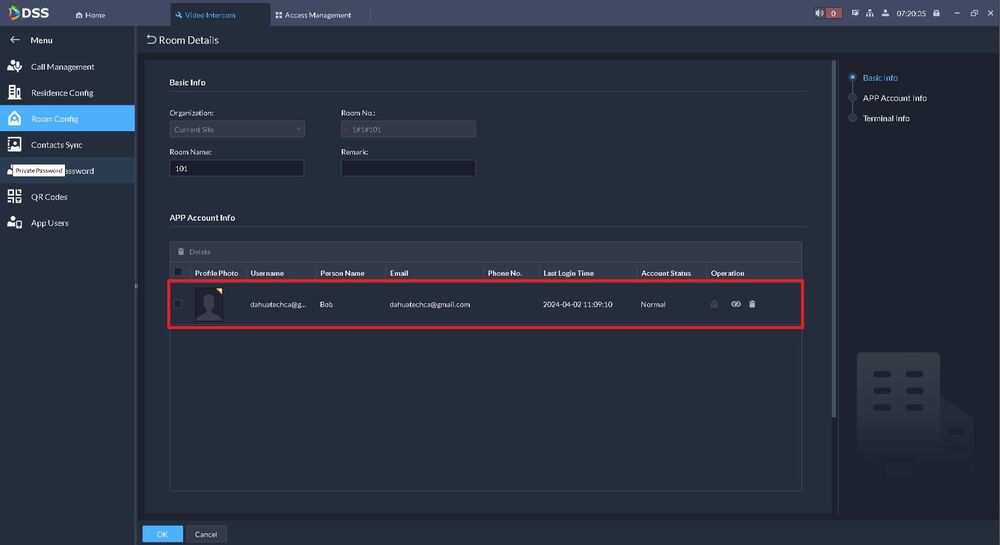Click the link icon in Bob's row

coord(736,304)
